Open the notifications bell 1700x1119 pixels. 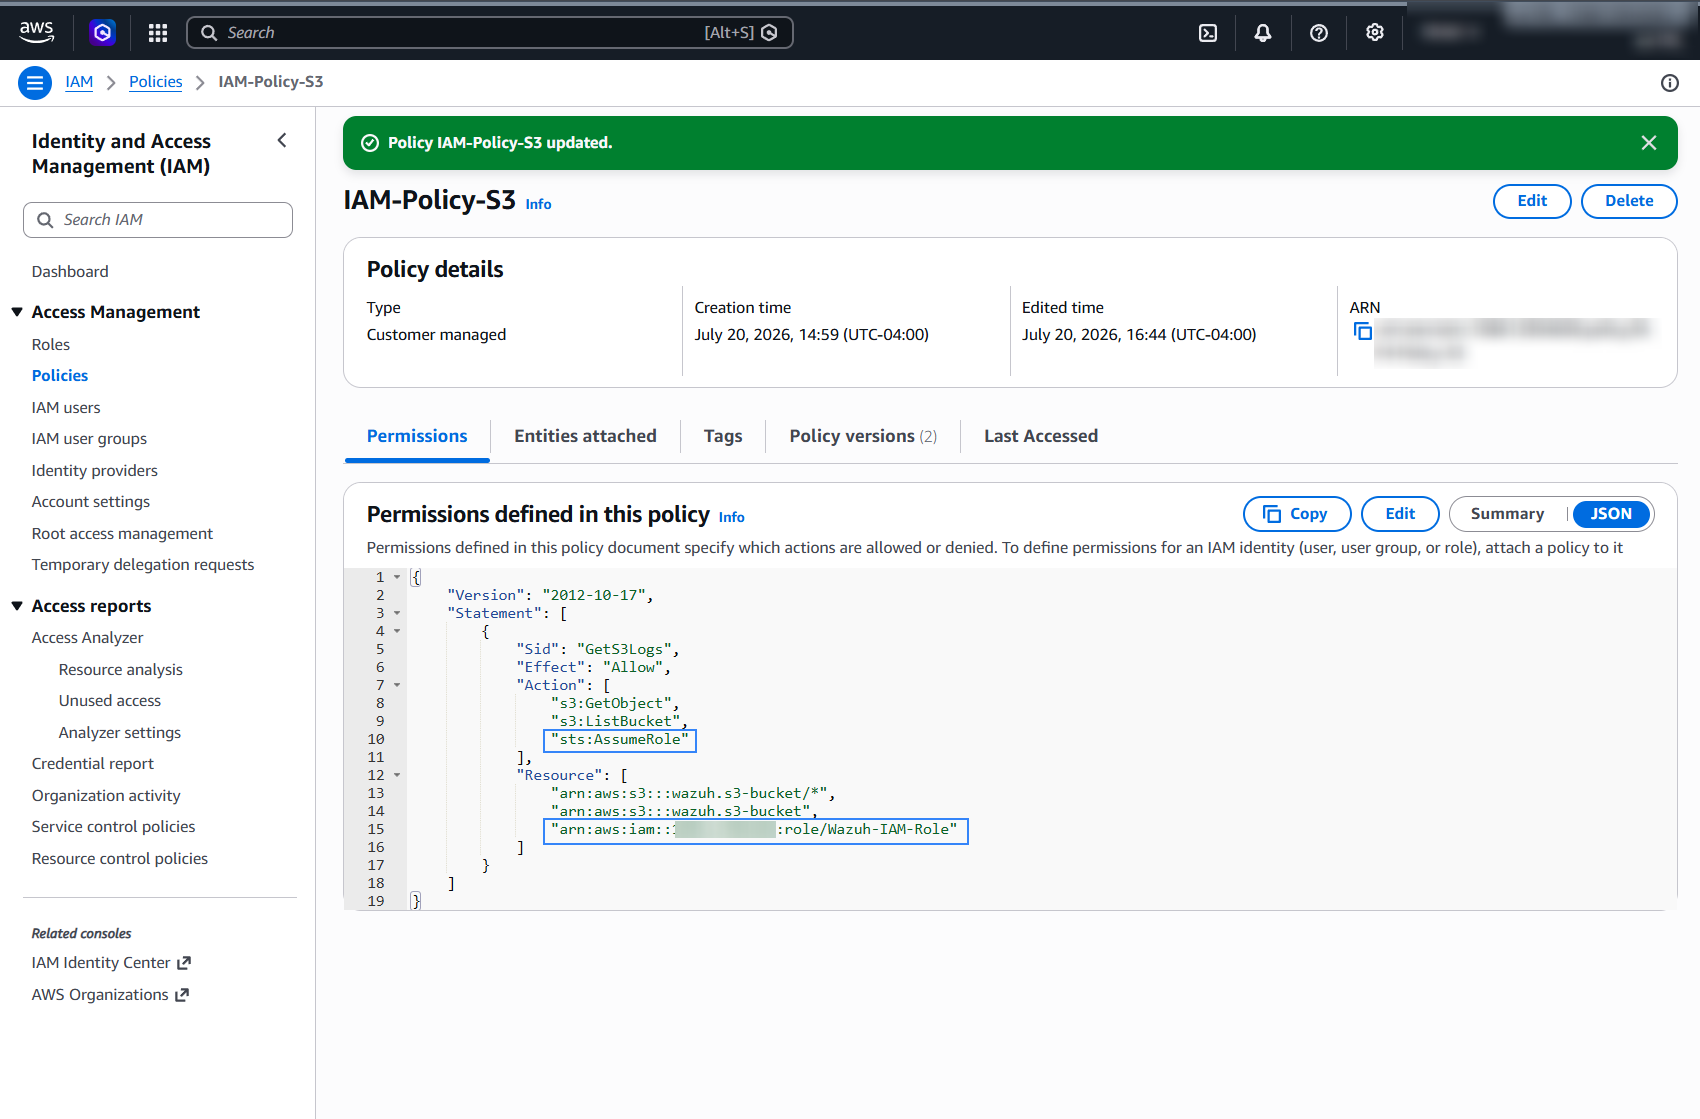coord(1263,33)
